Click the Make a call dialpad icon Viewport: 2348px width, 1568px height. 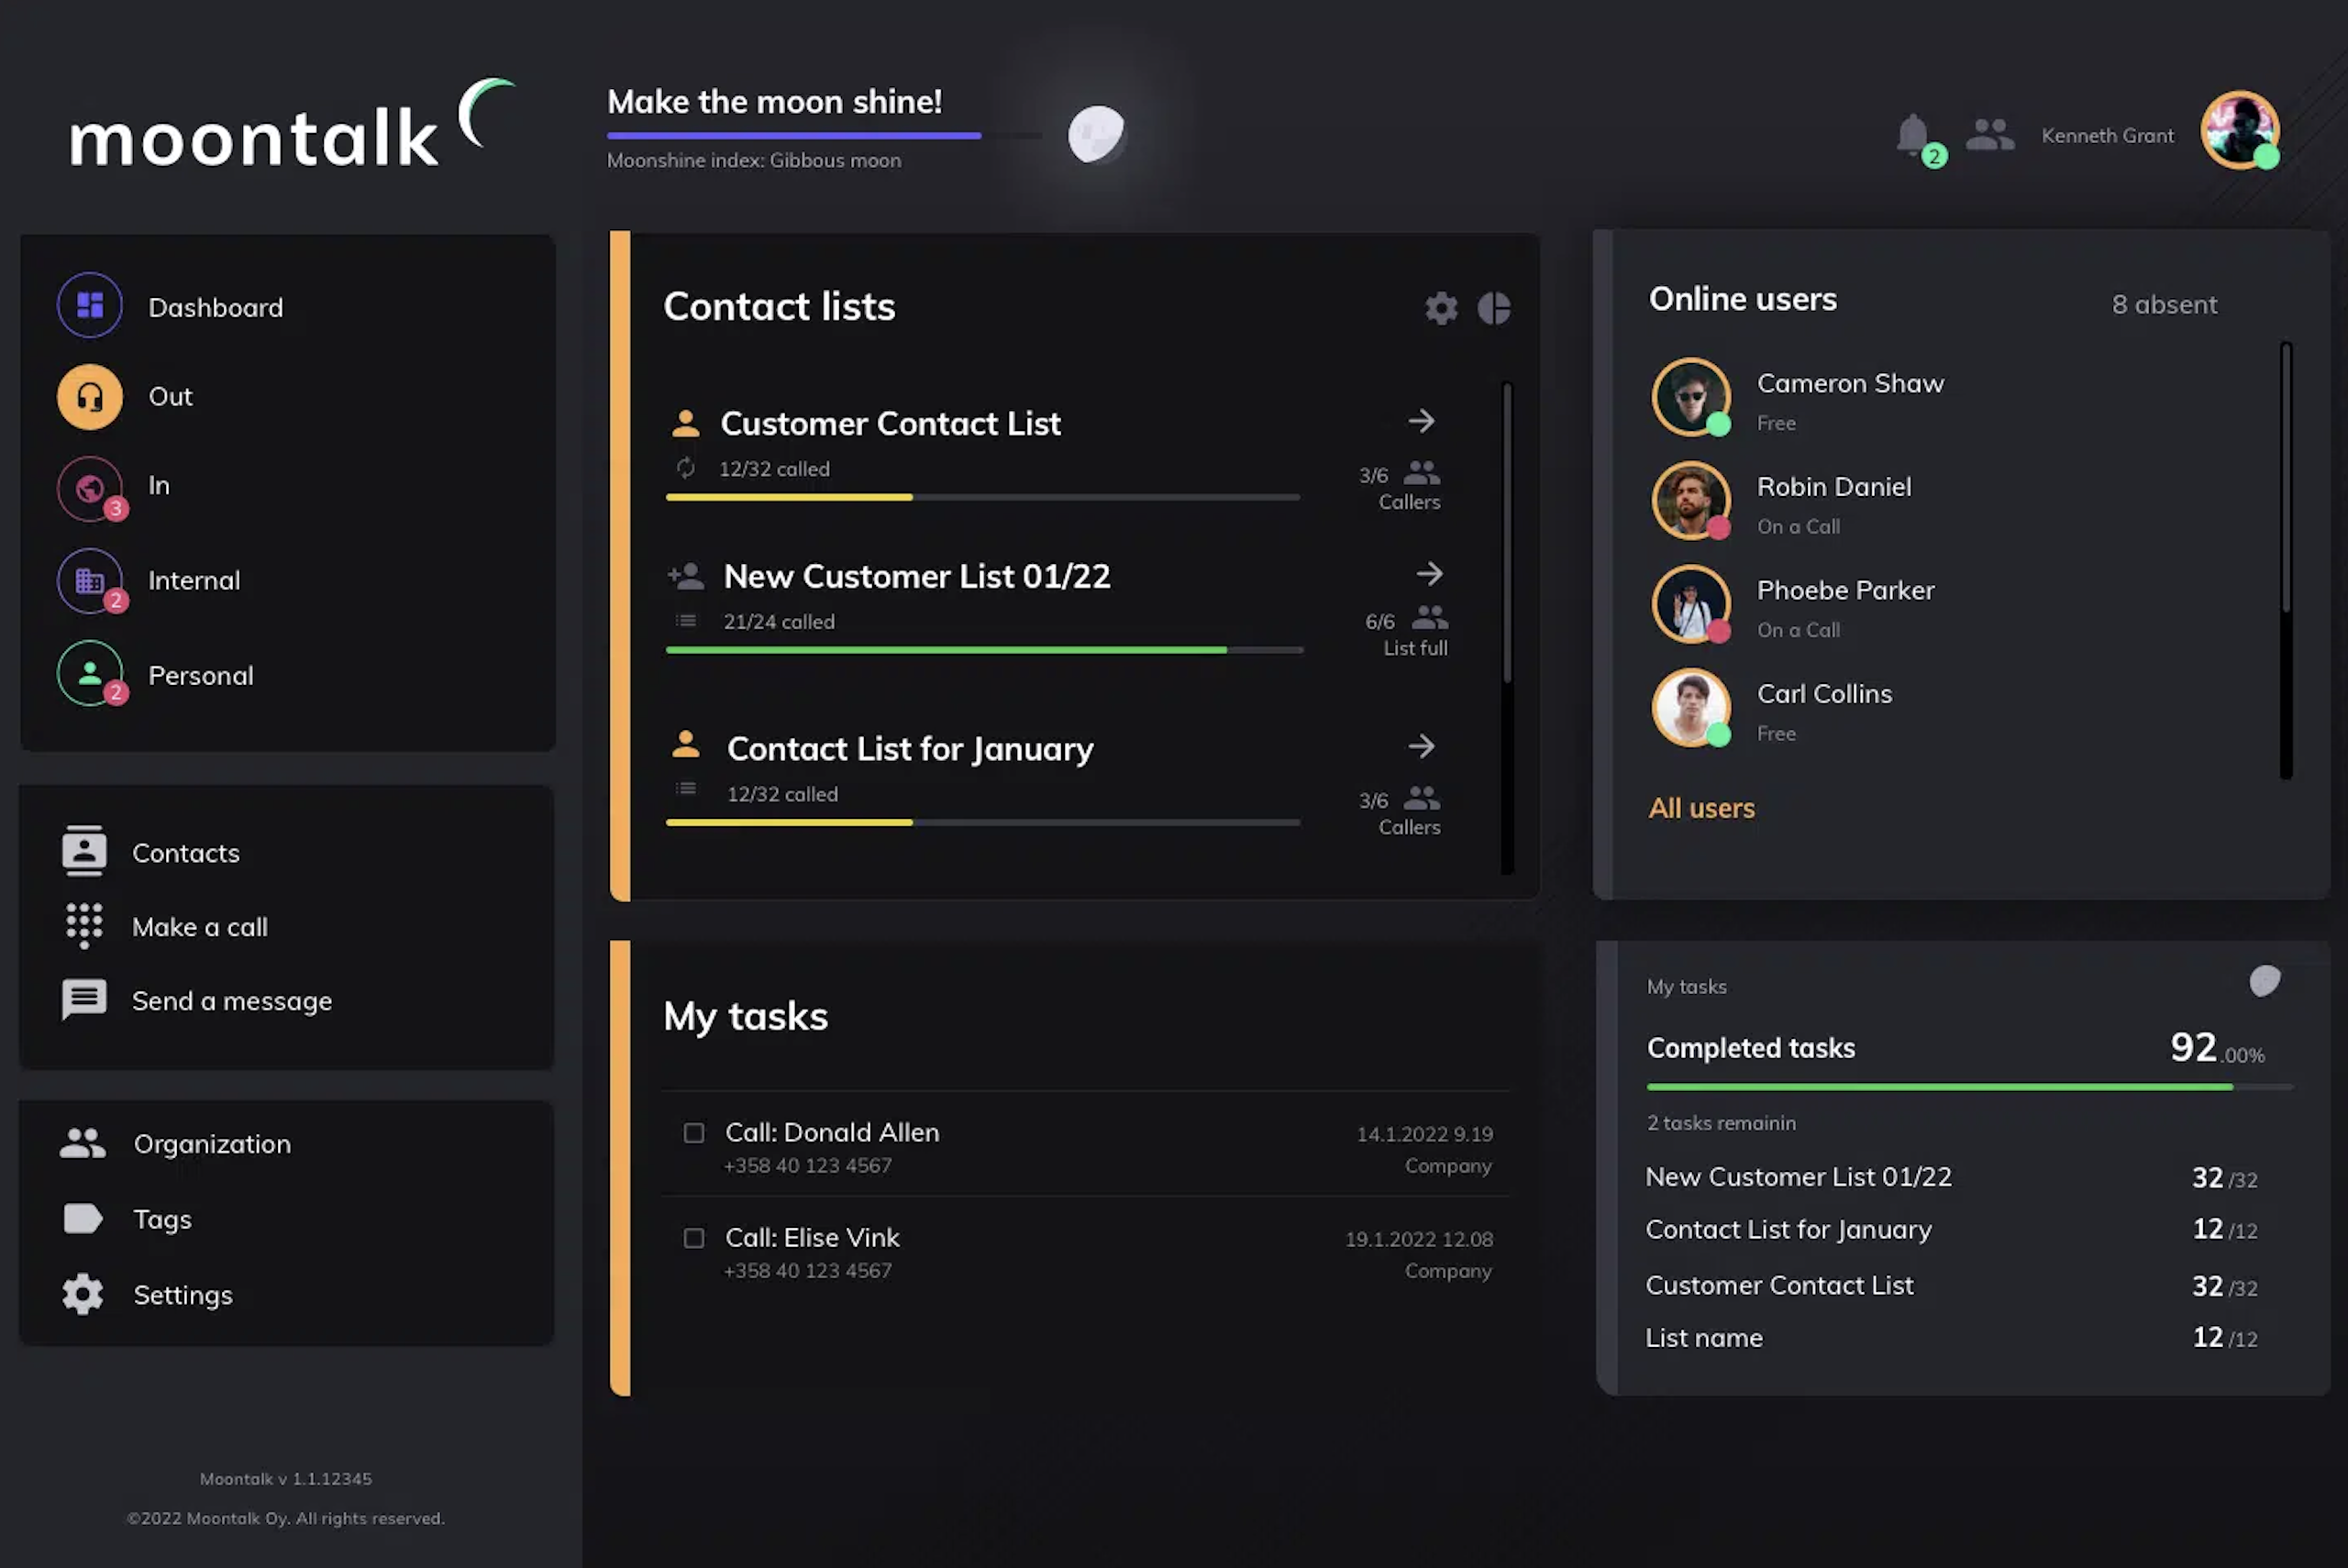coord(83,926)
